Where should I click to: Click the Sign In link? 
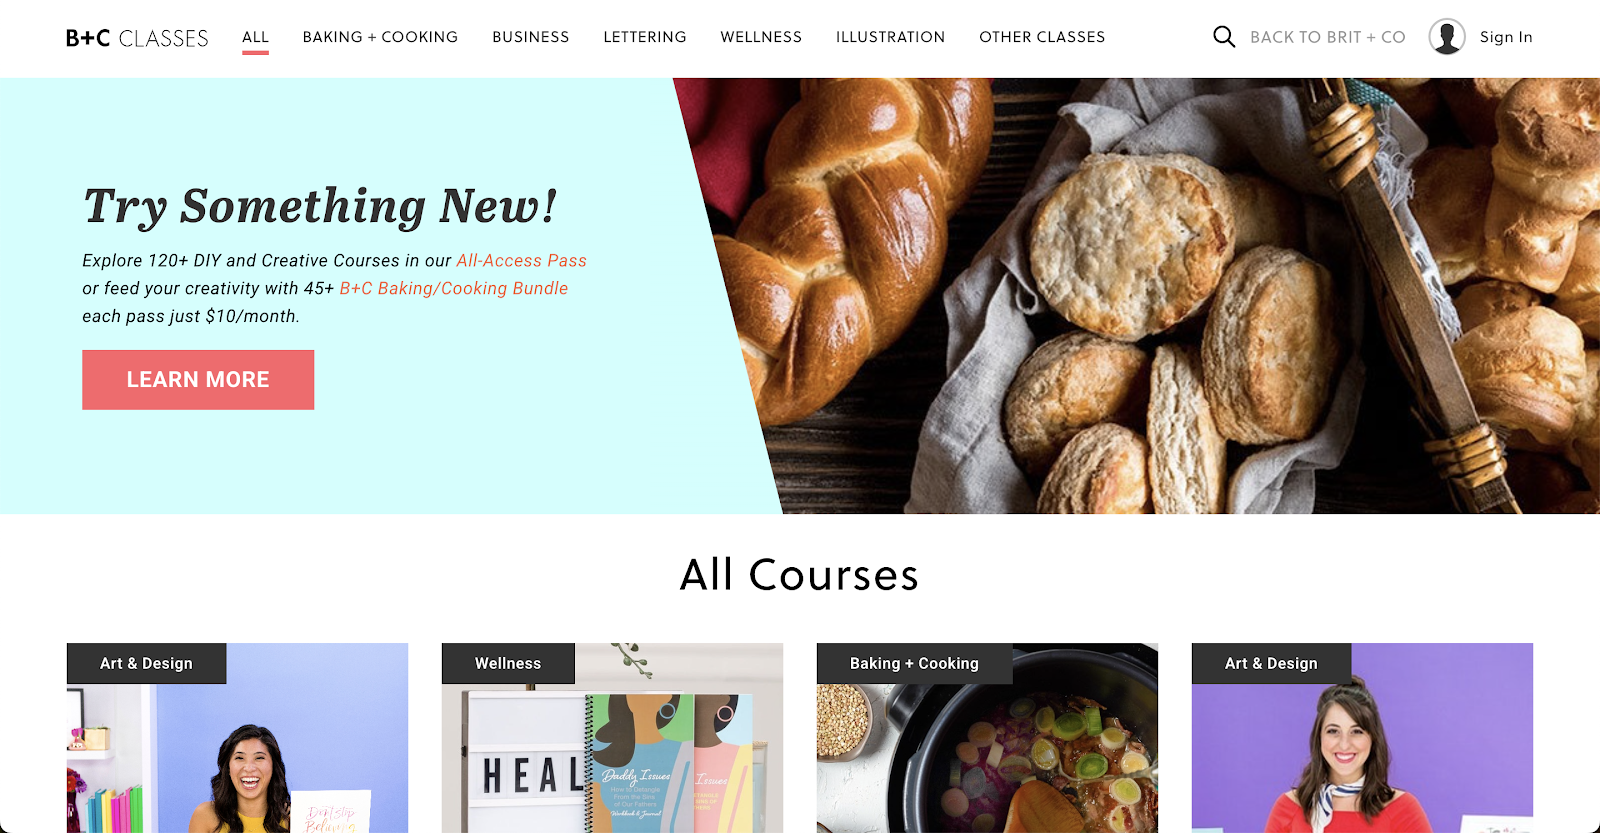[x=1506, y=37]
